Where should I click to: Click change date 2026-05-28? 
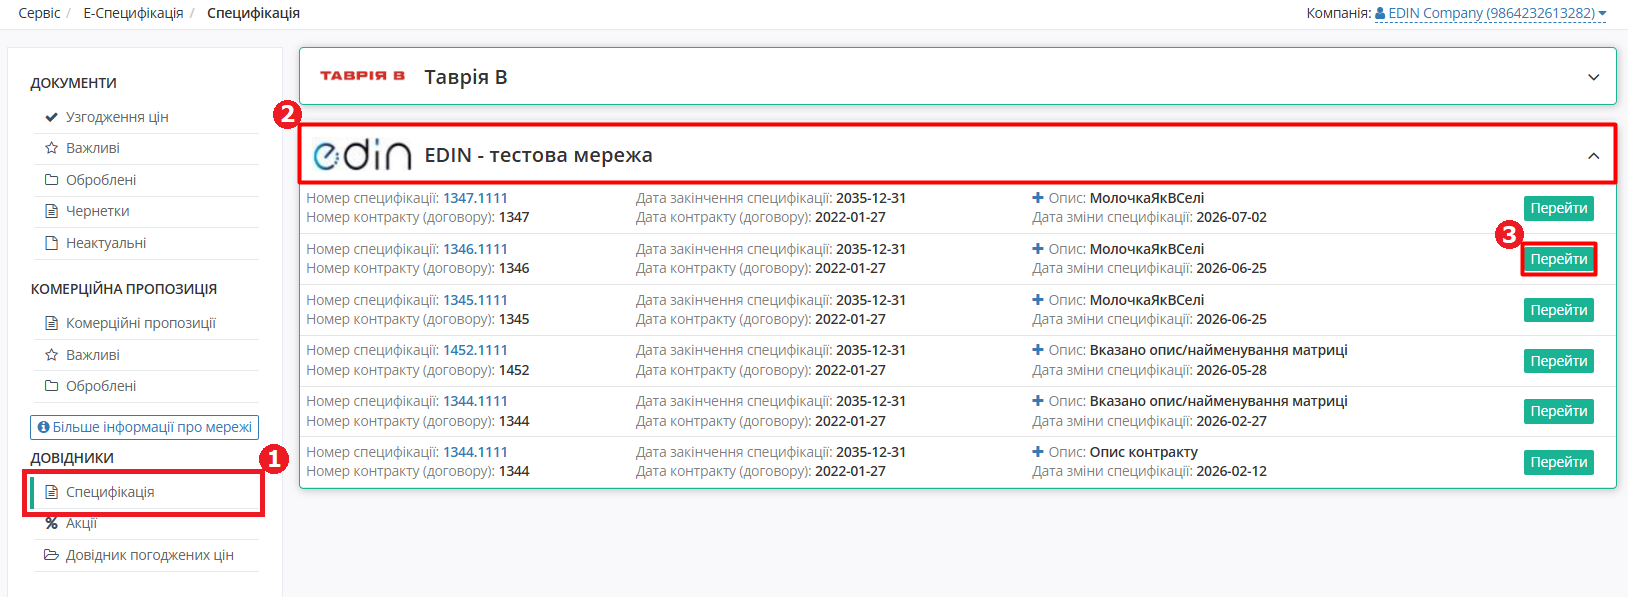click(x=1231, y=370)
